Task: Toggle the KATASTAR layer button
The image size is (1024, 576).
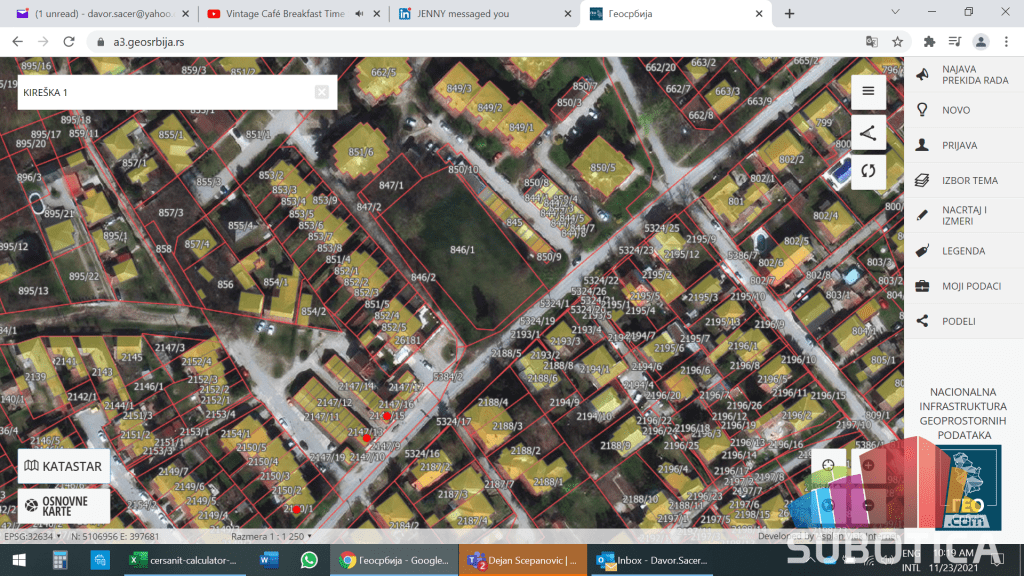Action: pos(63,466)
